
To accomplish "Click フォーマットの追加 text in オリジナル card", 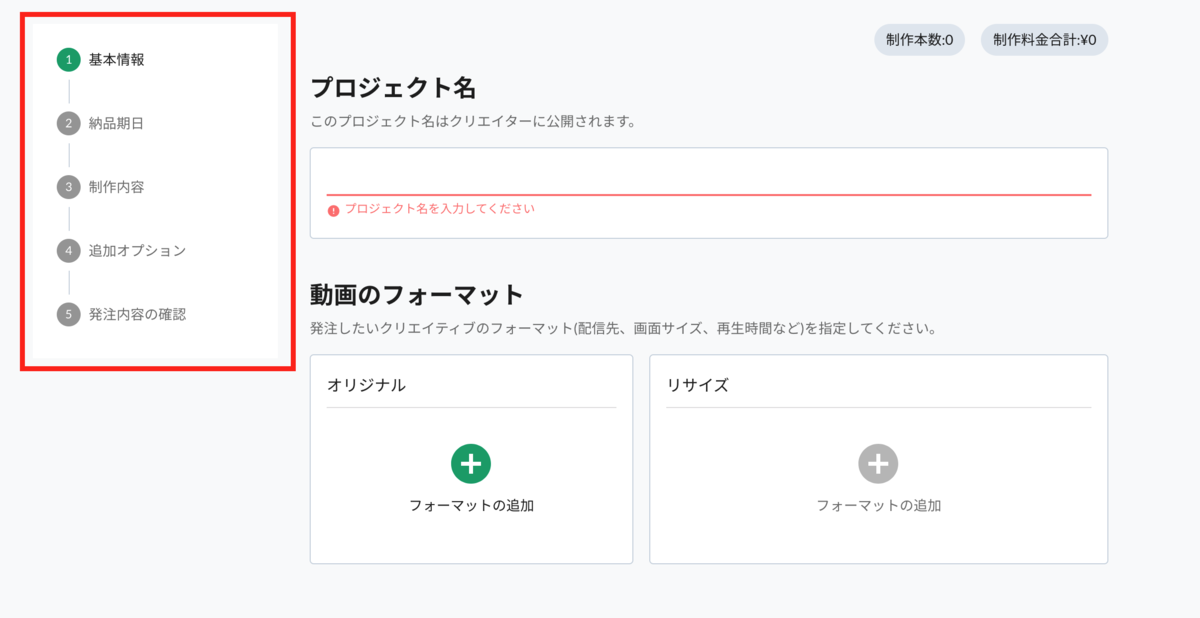I will click(x=471, y=506).
